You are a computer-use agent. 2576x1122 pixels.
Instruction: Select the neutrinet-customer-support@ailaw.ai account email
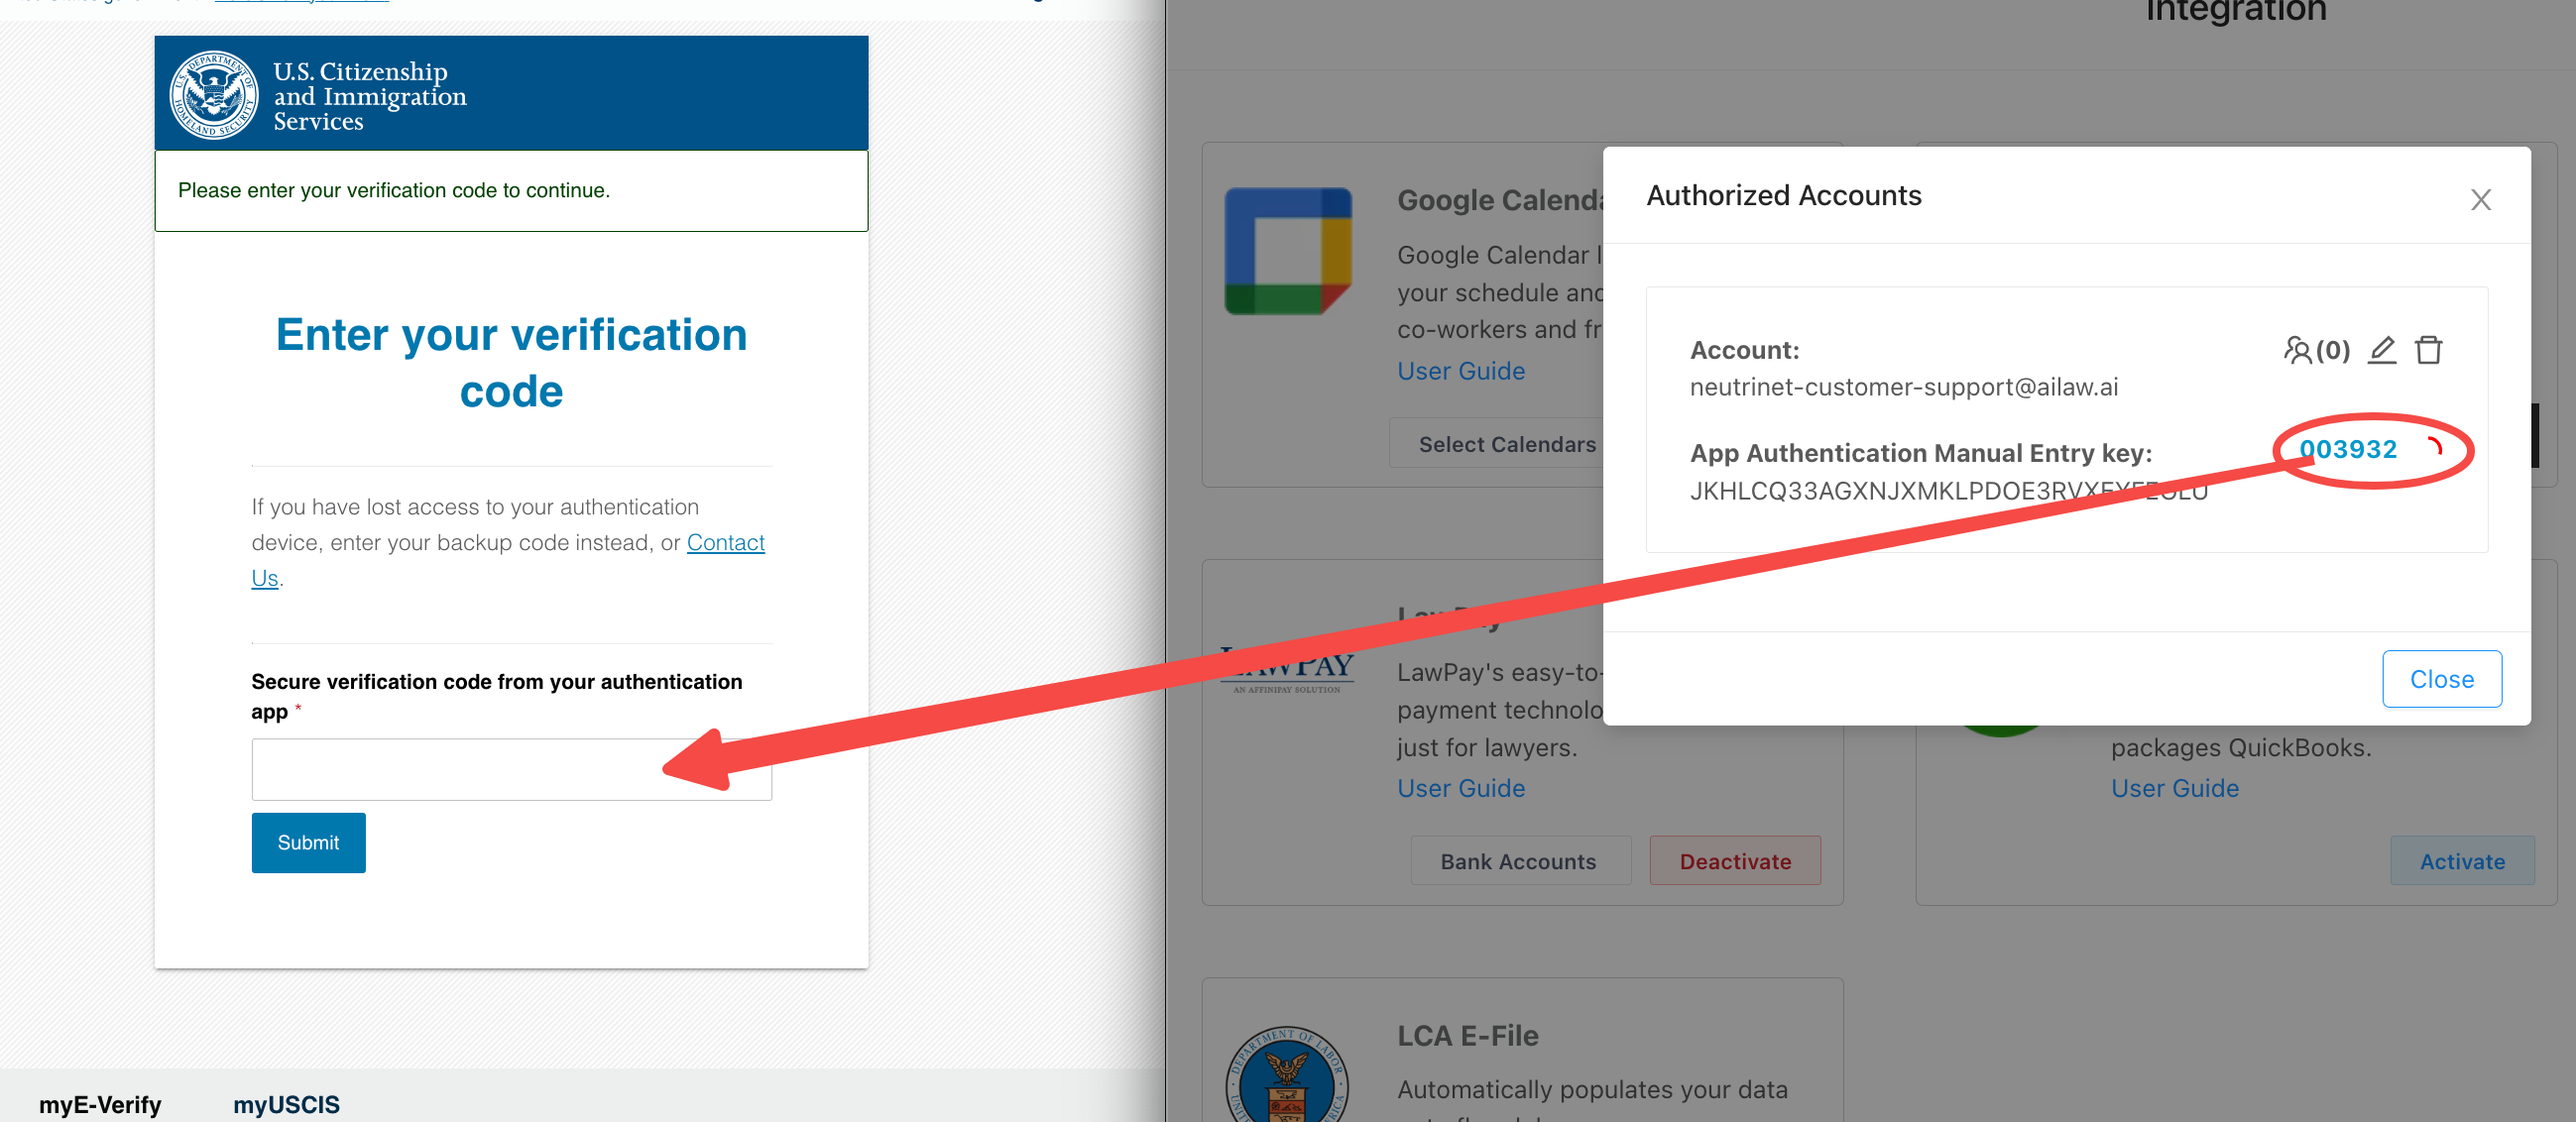coord(1903,387)
